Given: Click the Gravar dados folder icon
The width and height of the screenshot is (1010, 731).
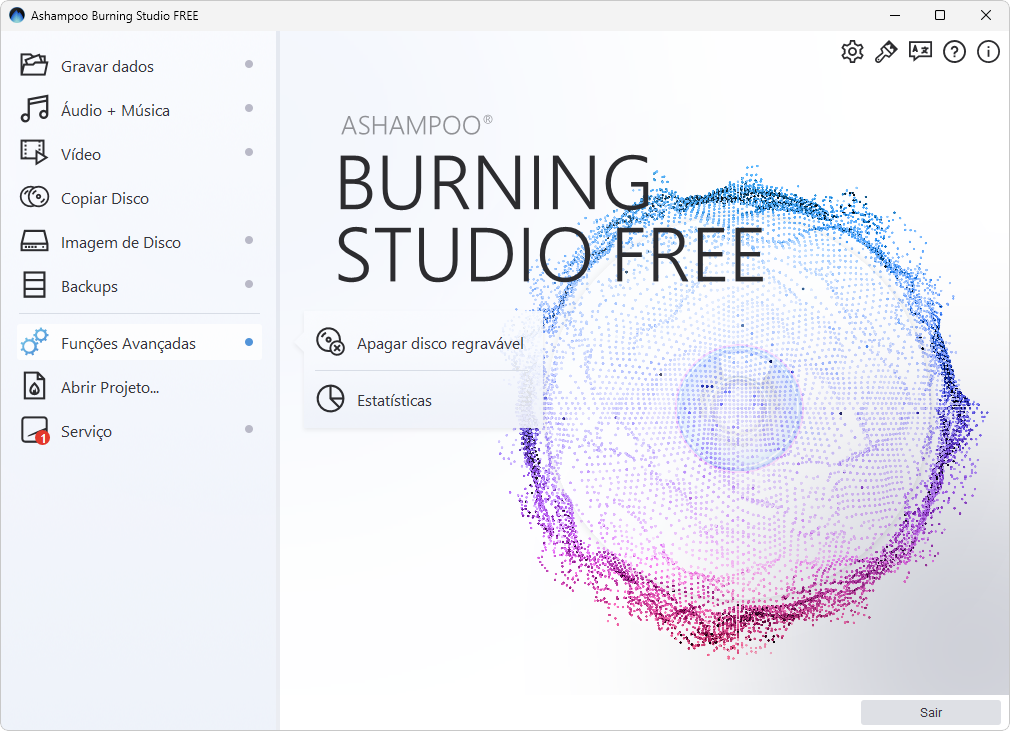Looking at the screenshot, I should (x=33, y=64).
